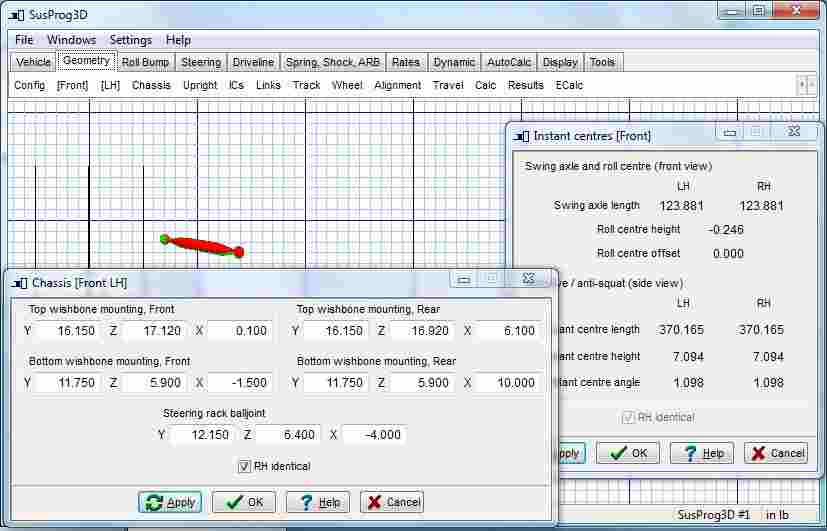The height and width of the screenshot is (531, 827).
Task: Cancel the Chassis [Front LH] dialog
Action: pyautogui.click(x=392, y=502)
